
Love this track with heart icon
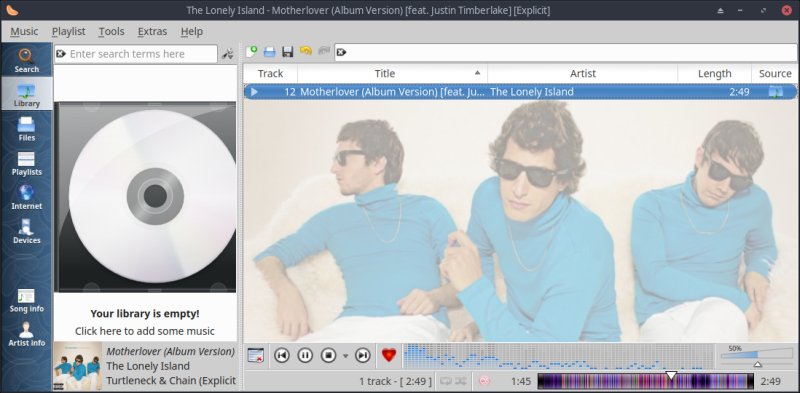[389, 355]
